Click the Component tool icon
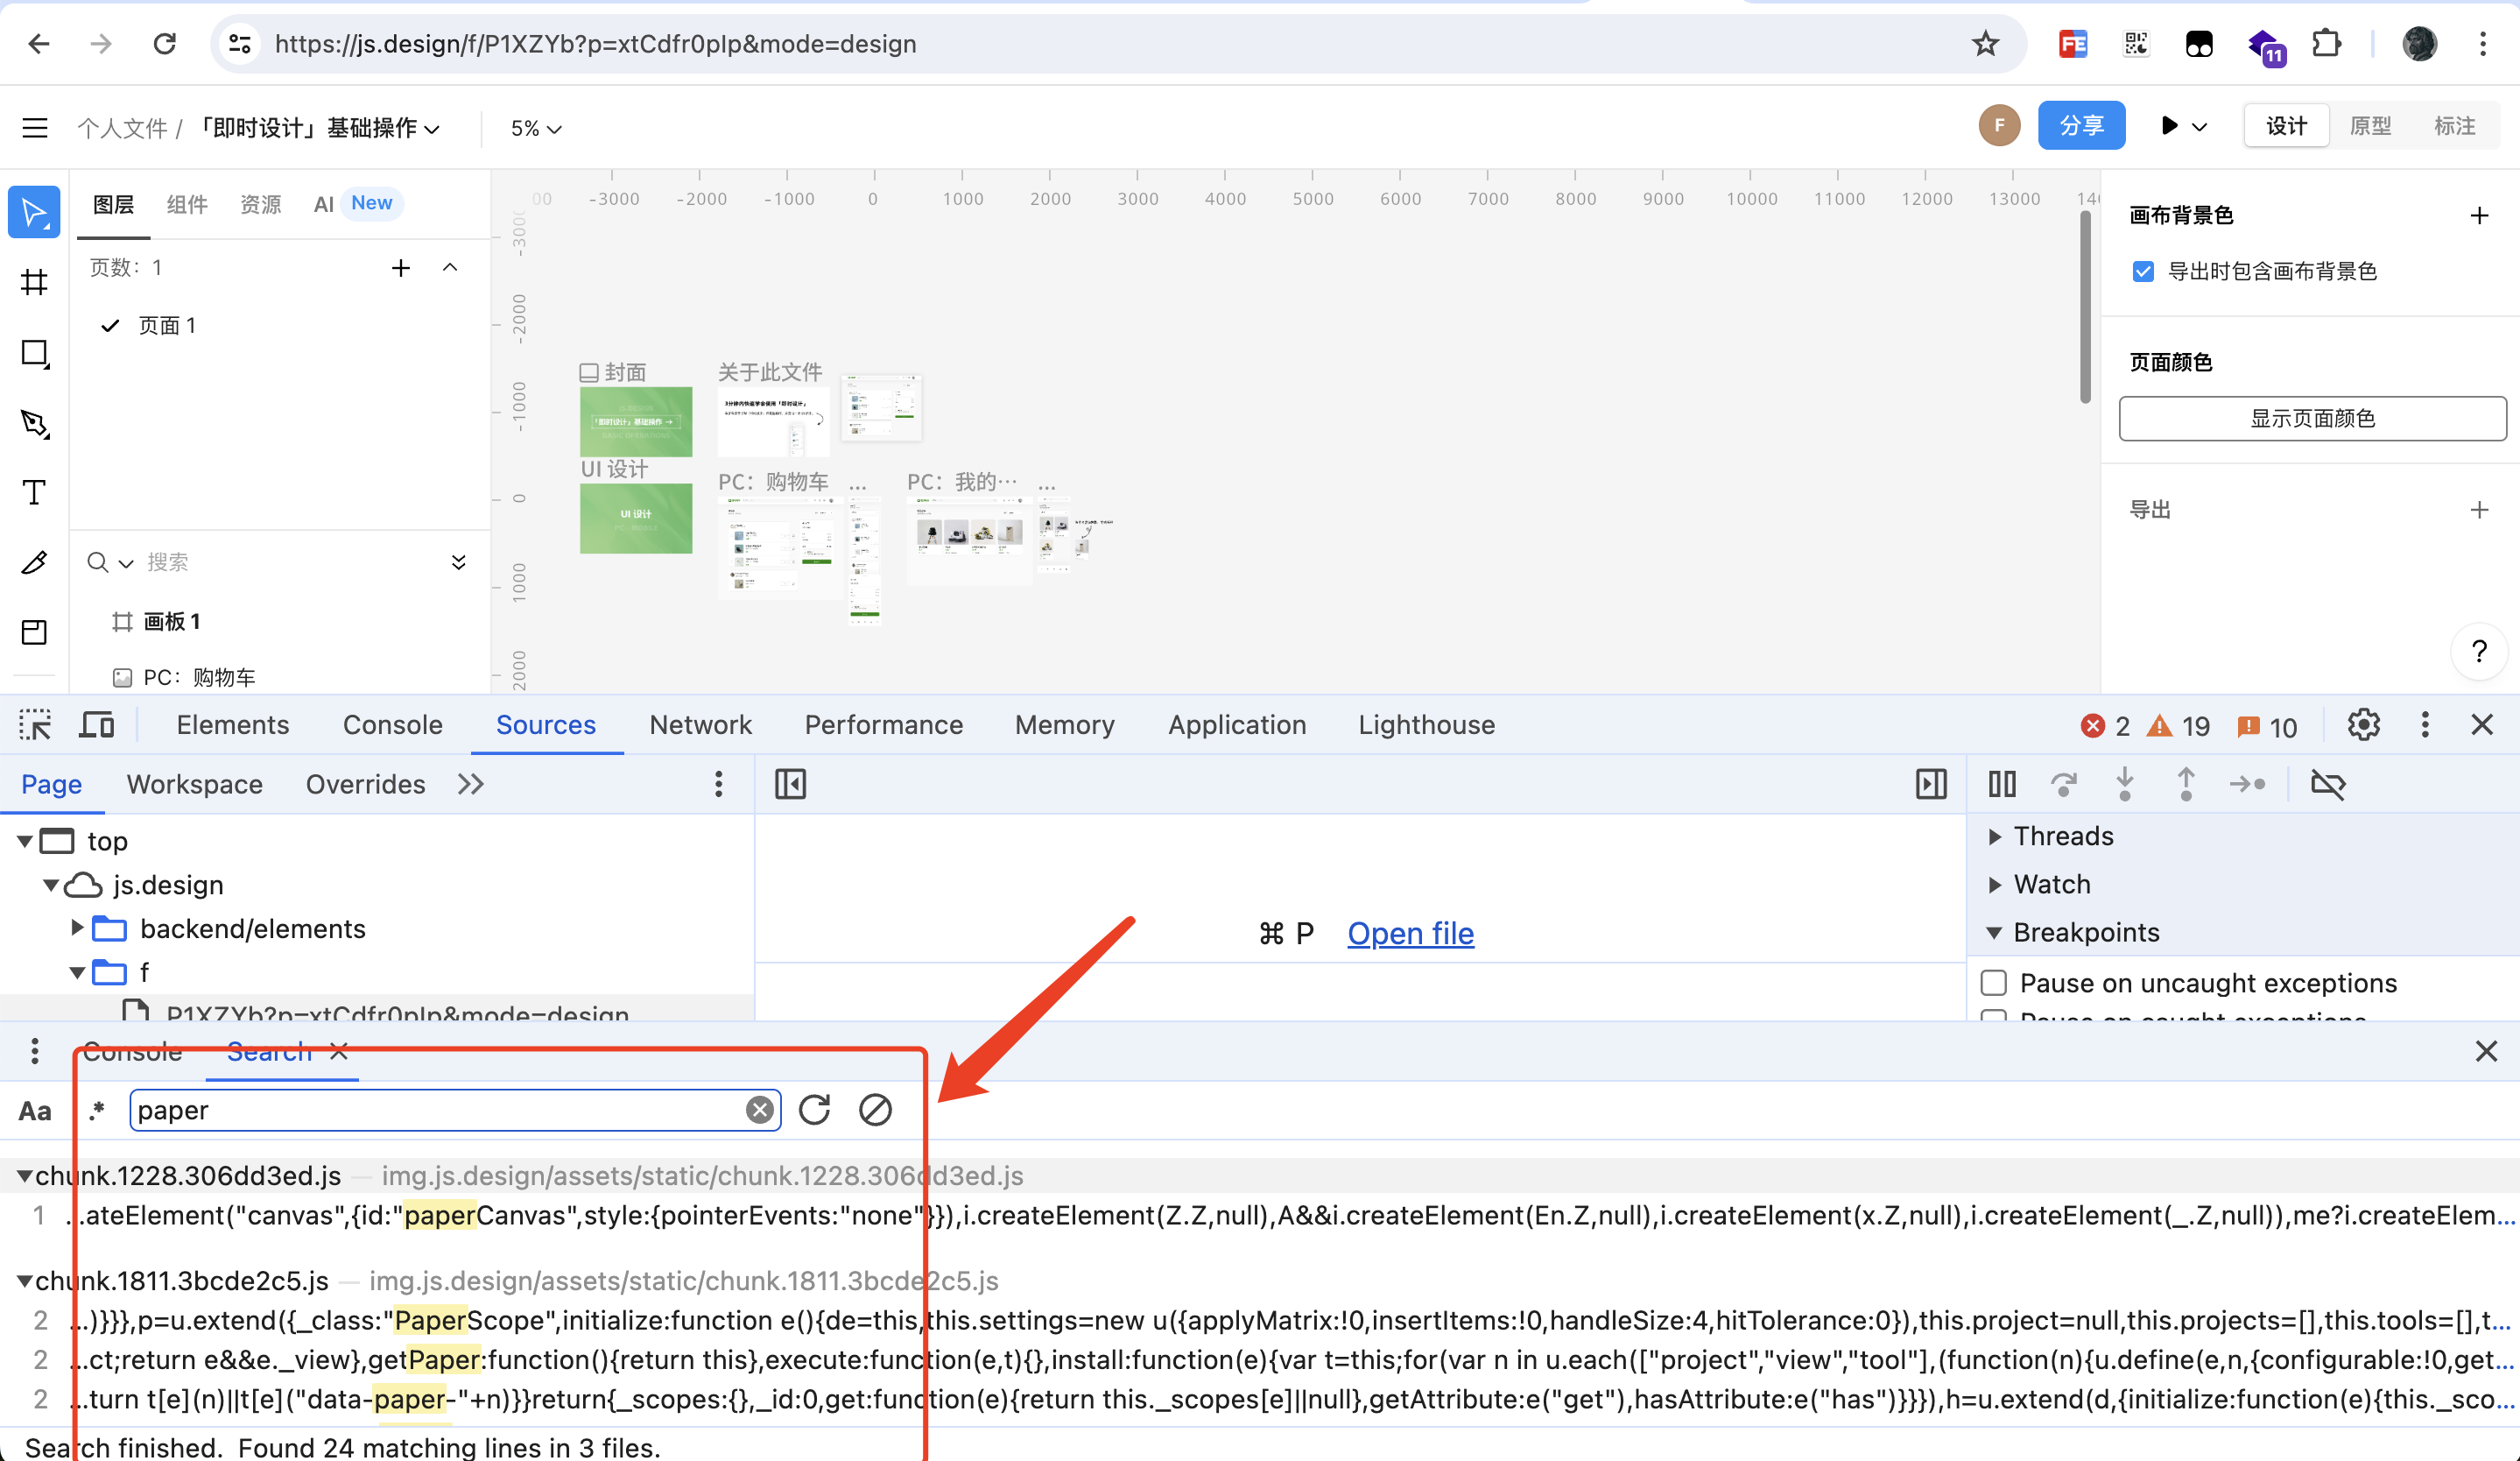The width and height of the screenshot is (2520, 1461). click(x=35, y=632)
